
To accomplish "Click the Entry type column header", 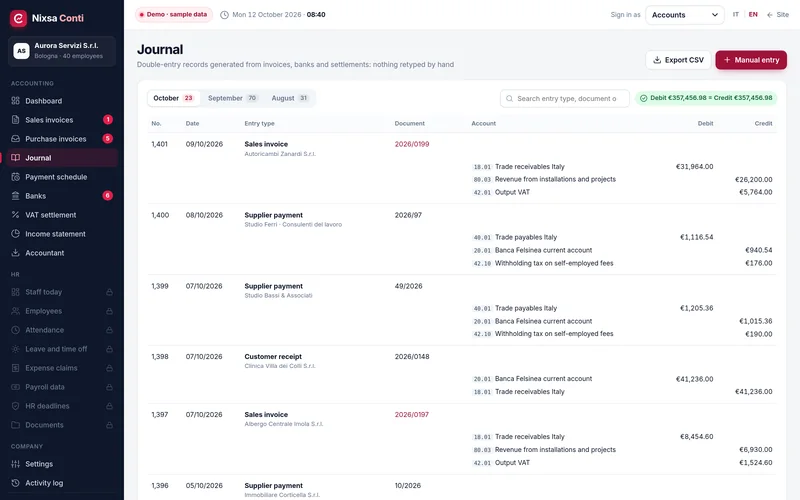I will 259,123.
